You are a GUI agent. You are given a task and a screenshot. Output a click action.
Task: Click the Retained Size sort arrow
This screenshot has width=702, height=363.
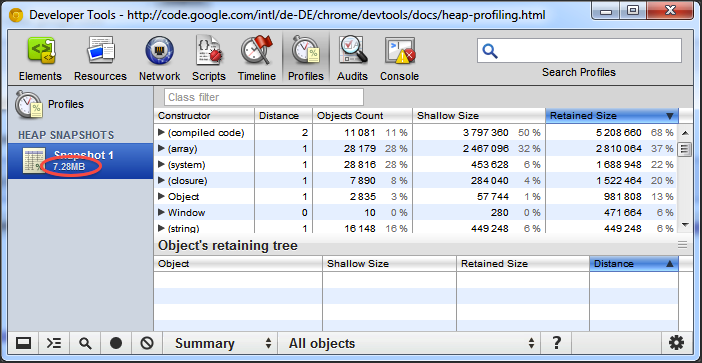pyautogui.click(x=669, y=116)
